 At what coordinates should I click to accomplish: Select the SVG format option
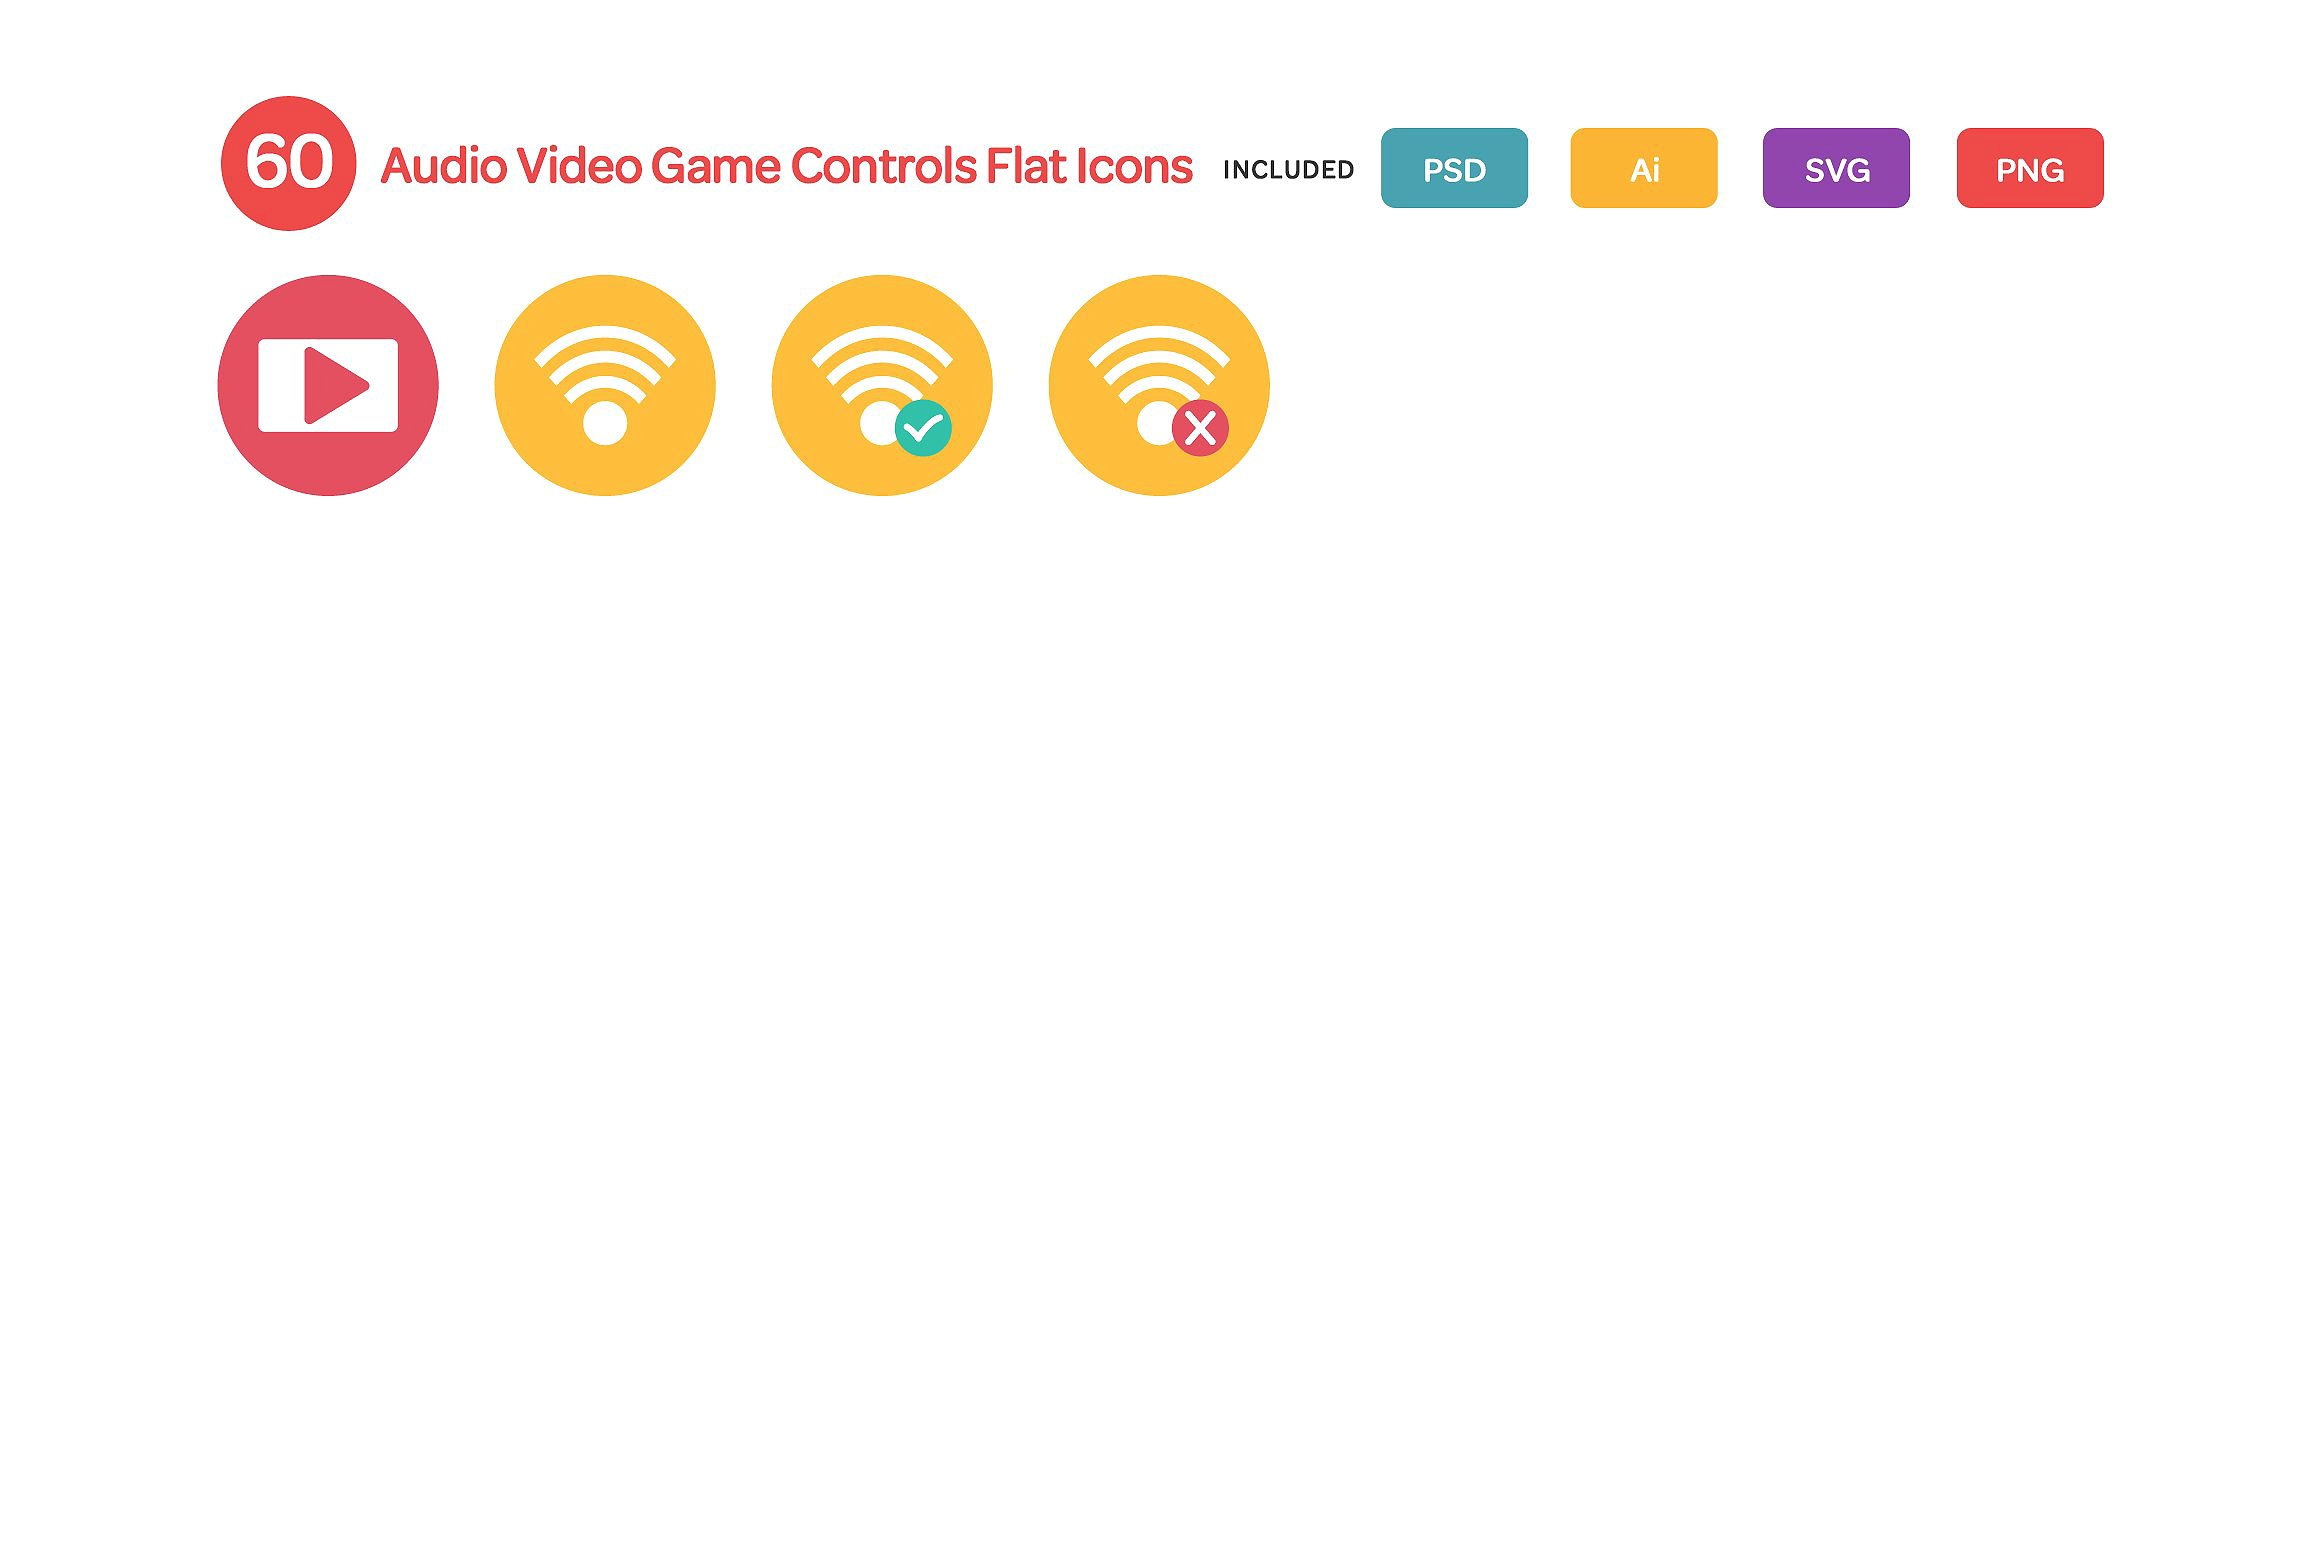(1836, 167)
